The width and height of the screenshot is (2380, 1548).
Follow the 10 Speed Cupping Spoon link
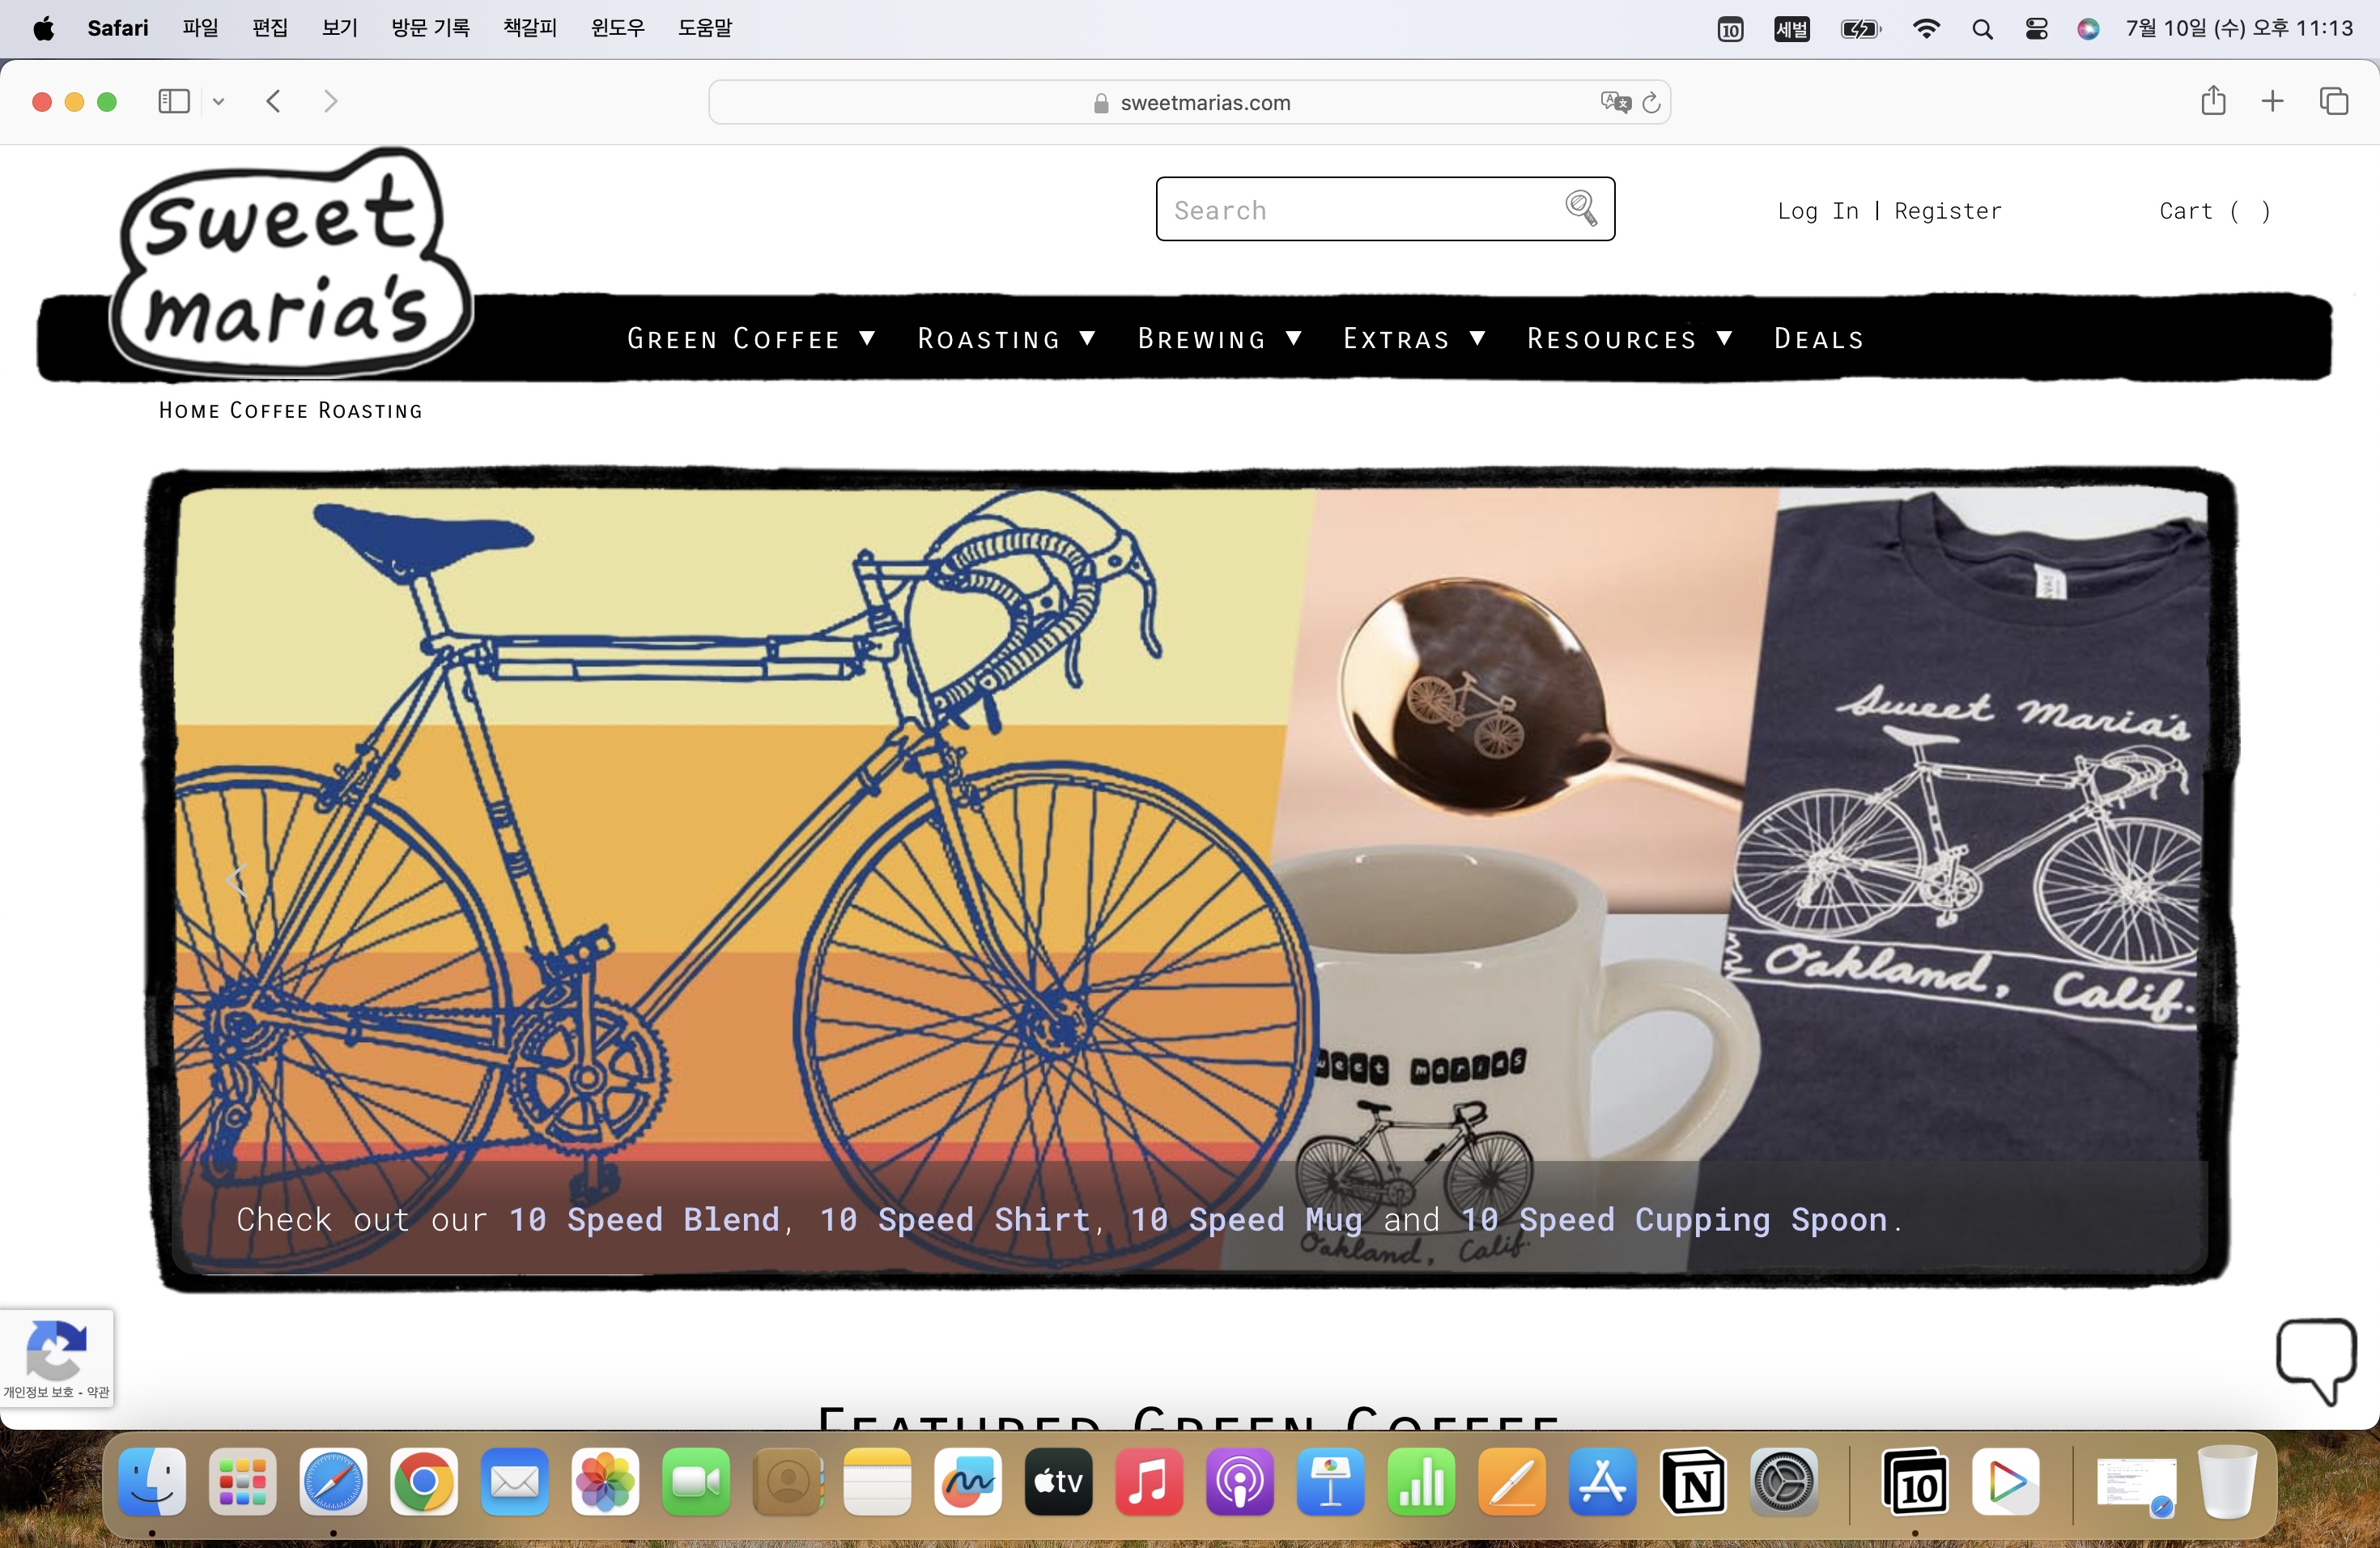tap(1674, 1219)
